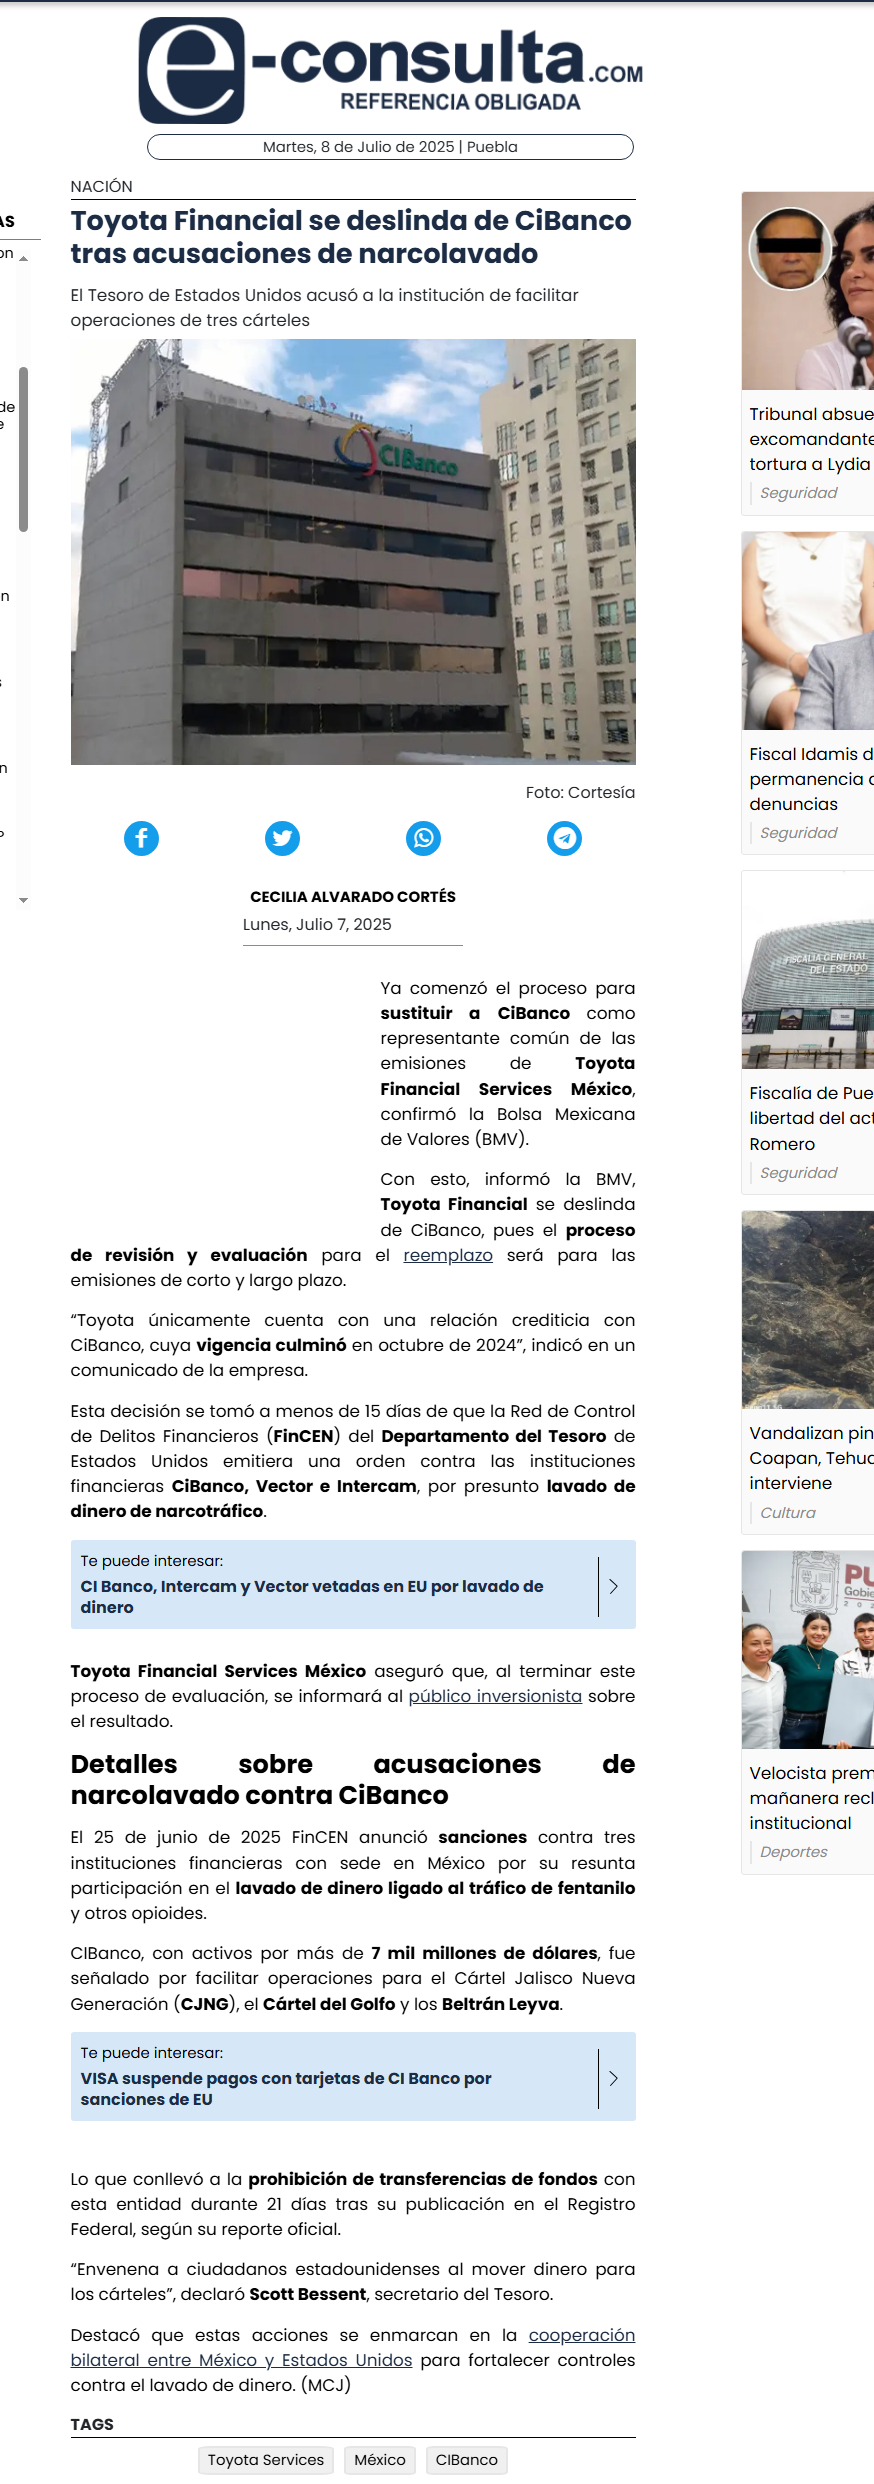Open Vandalizan pinturas story thumbnail
This screenshot has width=874, height=2484.
pos(808,1310)
